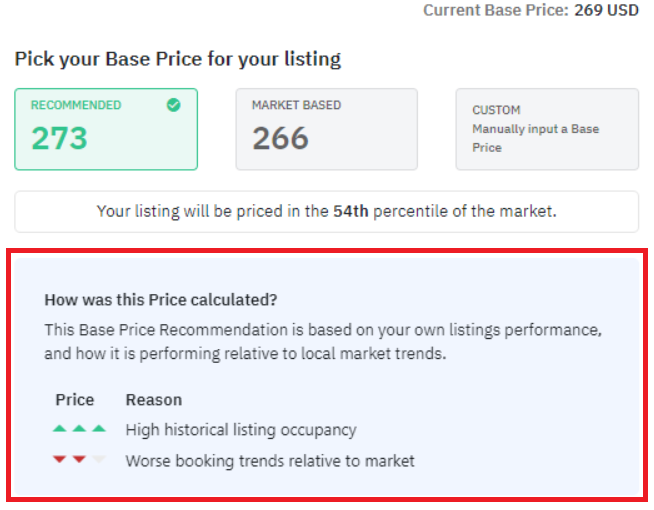Click the 266 market based price number

pos(280,138)
